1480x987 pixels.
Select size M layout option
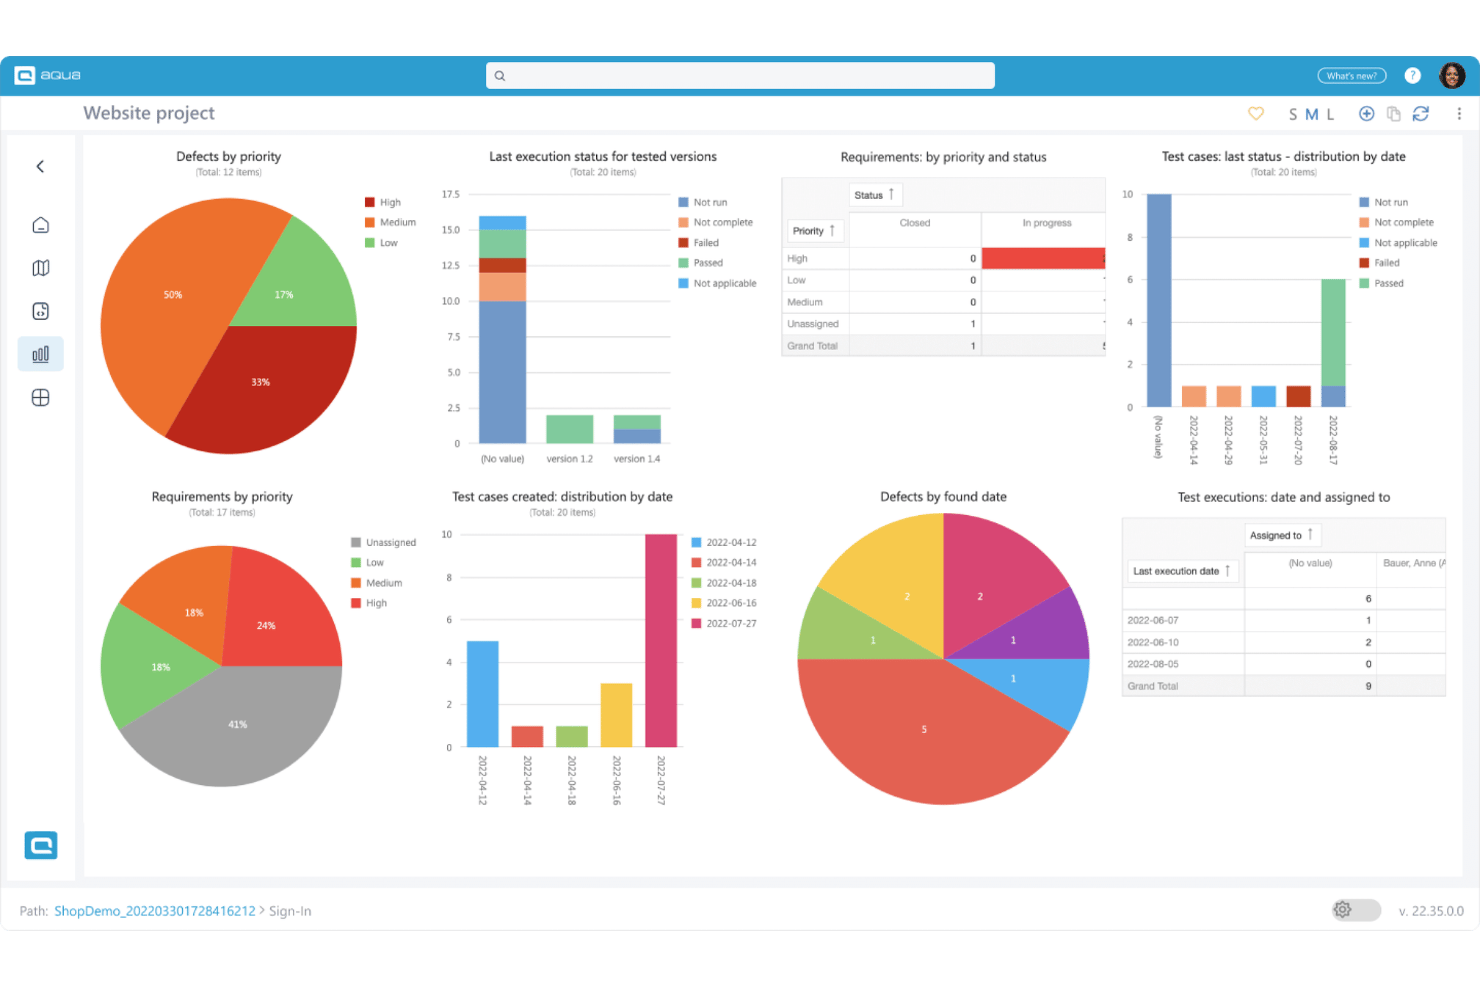tap(1311, 115)
